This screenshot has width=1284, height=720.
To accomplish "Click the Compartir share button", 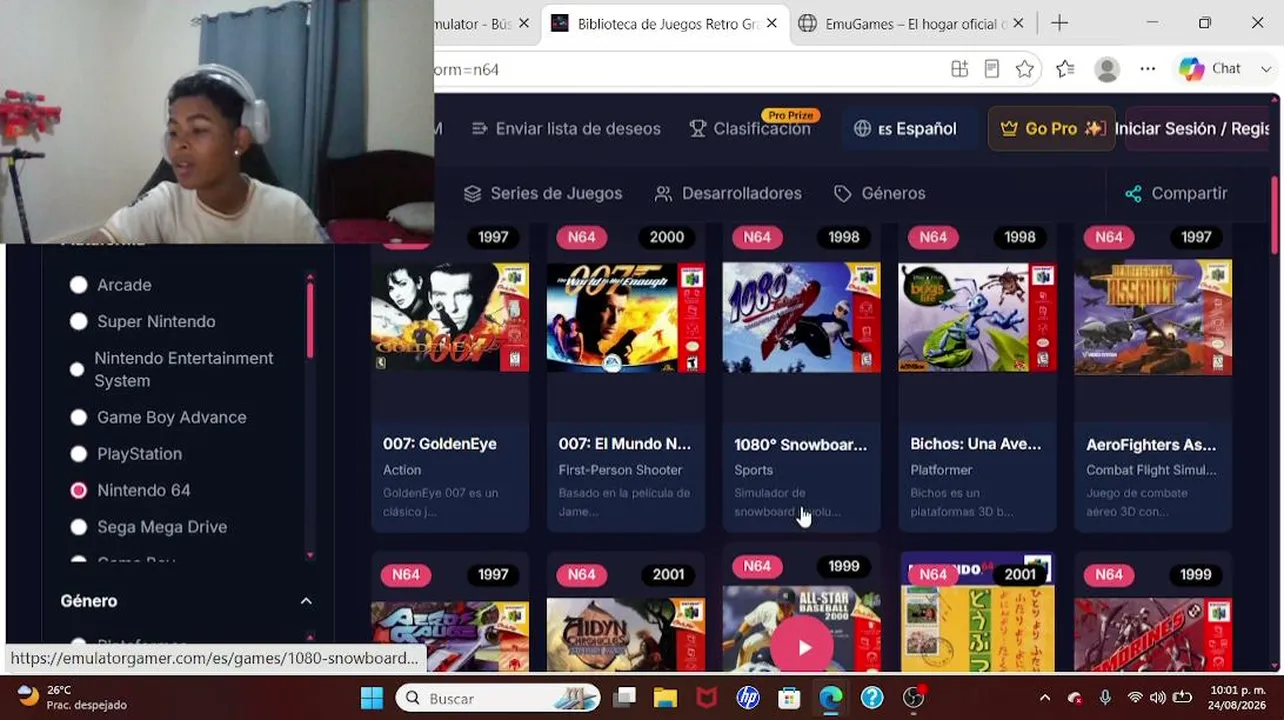I will (x=1177, y=193).
